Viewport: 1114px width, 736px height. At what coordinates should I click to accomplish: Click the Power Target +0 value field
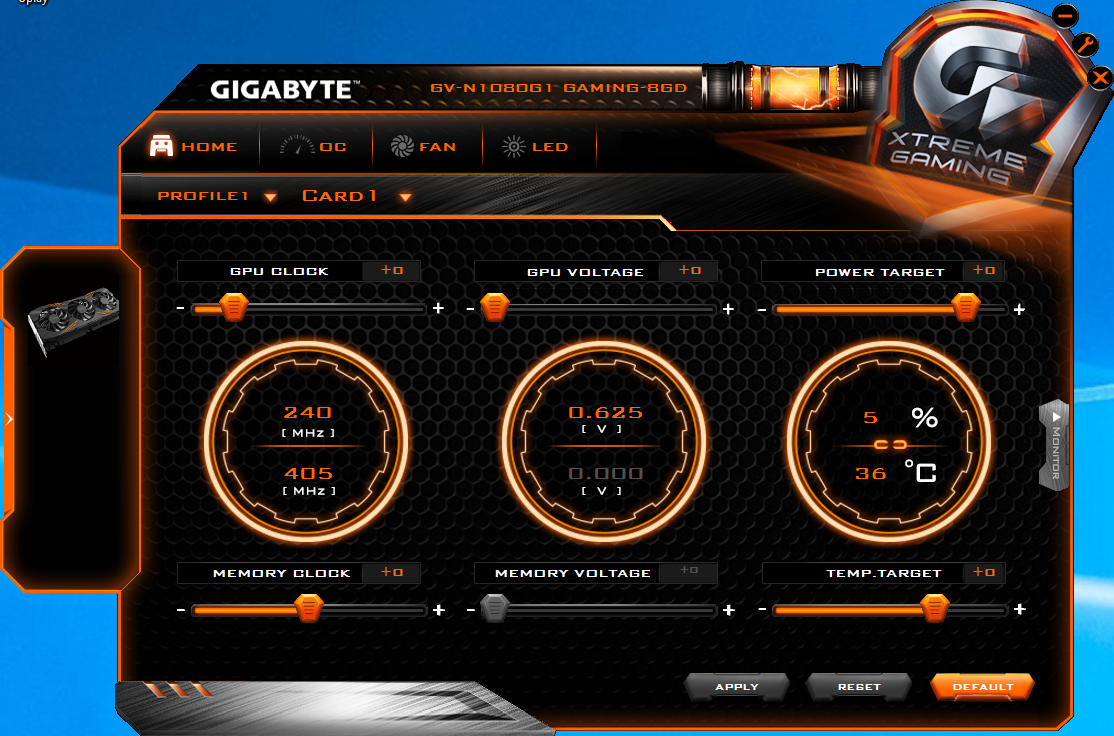pos(984,271)
